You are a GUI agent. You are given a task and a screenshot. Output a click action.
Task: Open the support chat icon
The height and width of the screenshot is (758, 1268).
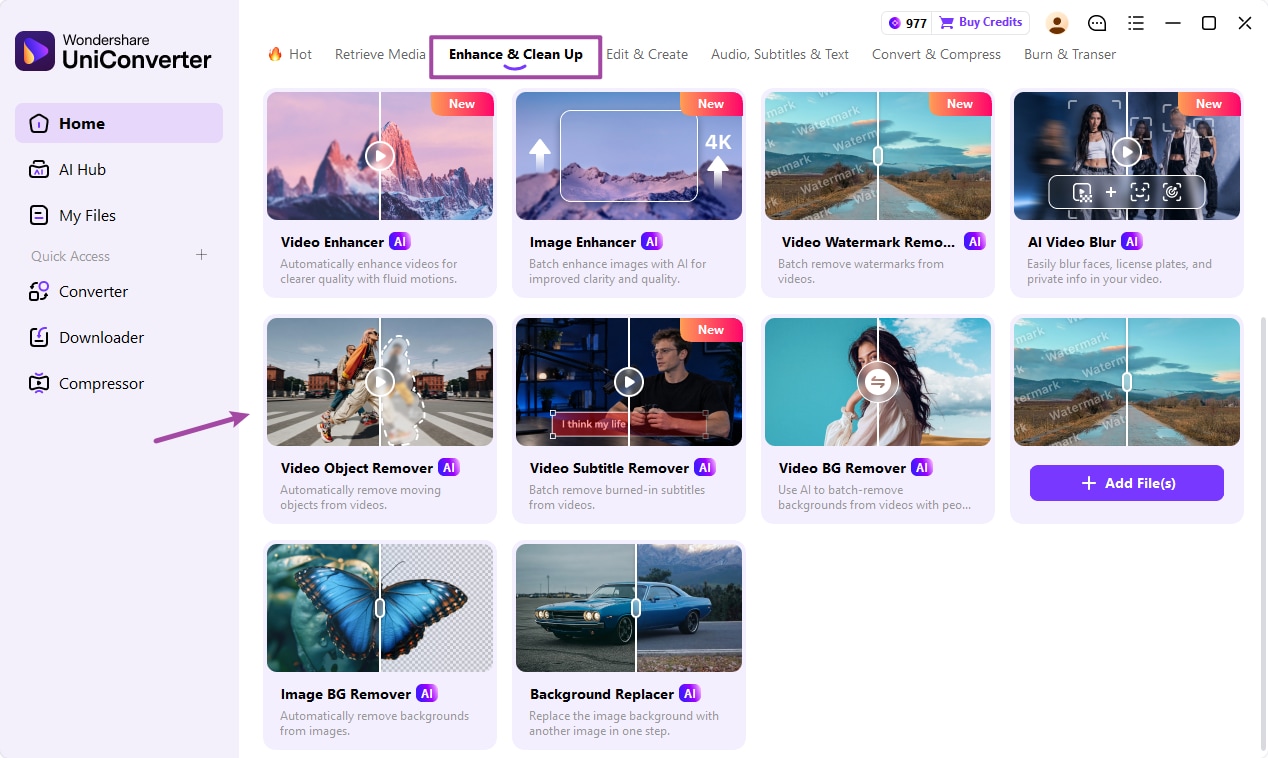1097,23
